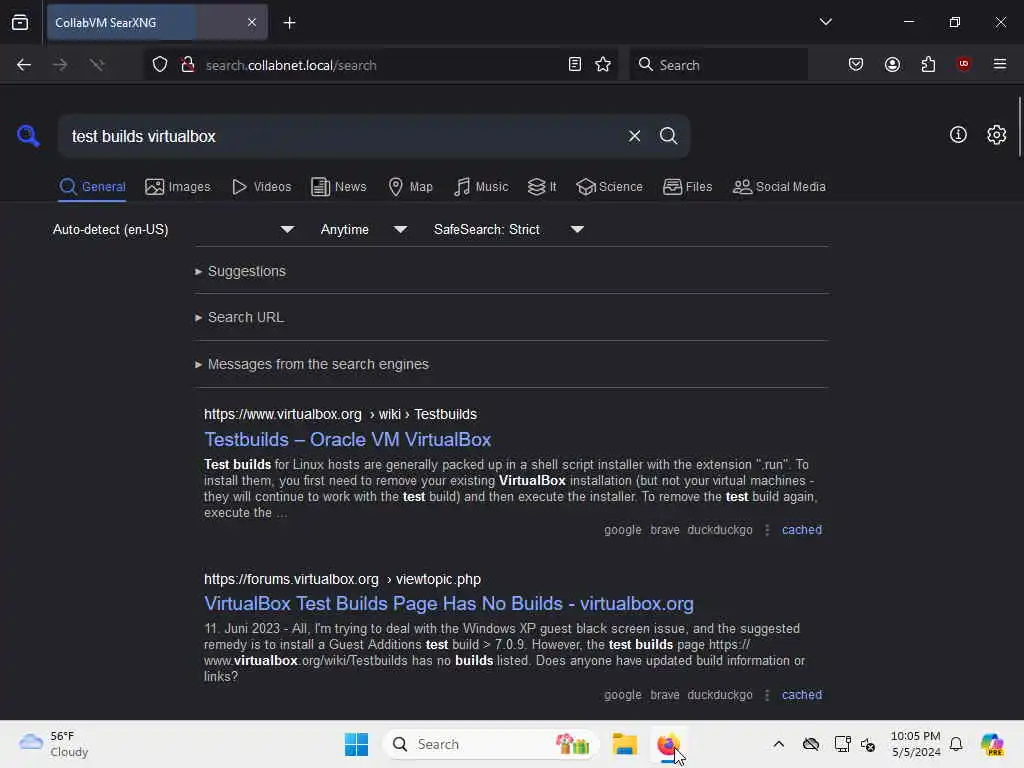Switch to the Science tab

[x=609, y=187]
